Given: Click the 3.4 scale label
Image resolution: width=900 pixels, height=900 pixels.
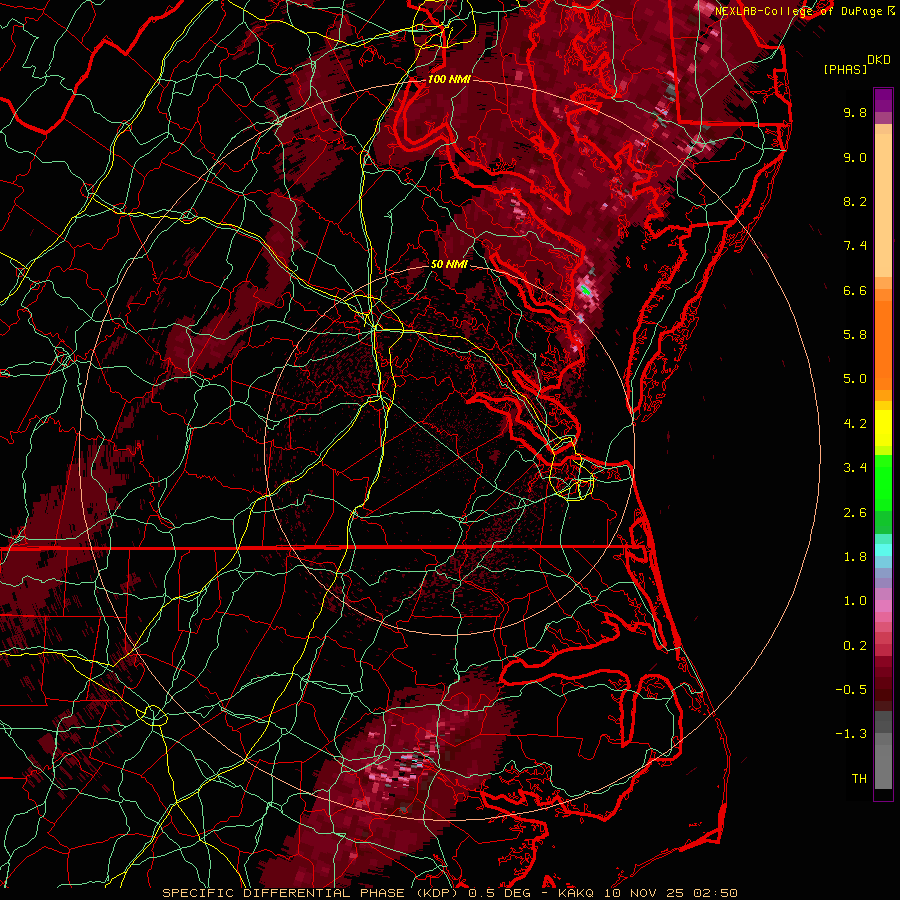Looking at the screenshot, I should pyautogui.click(x=855, y=468).
